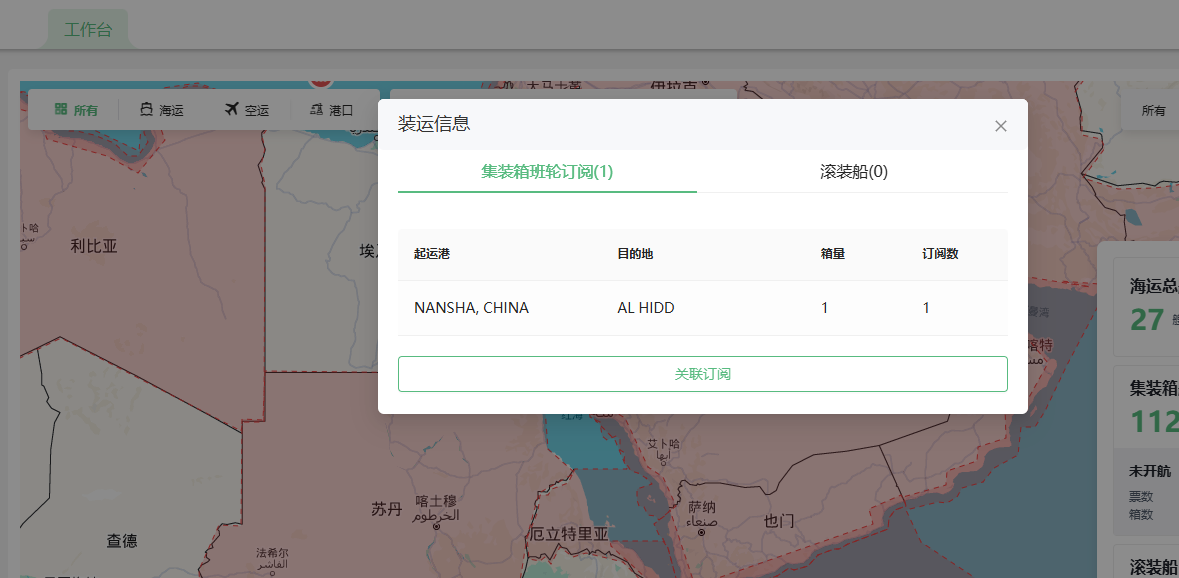1179x578 pixels.
Task: Click the 箱量 column header
Action: coord(833,254)
